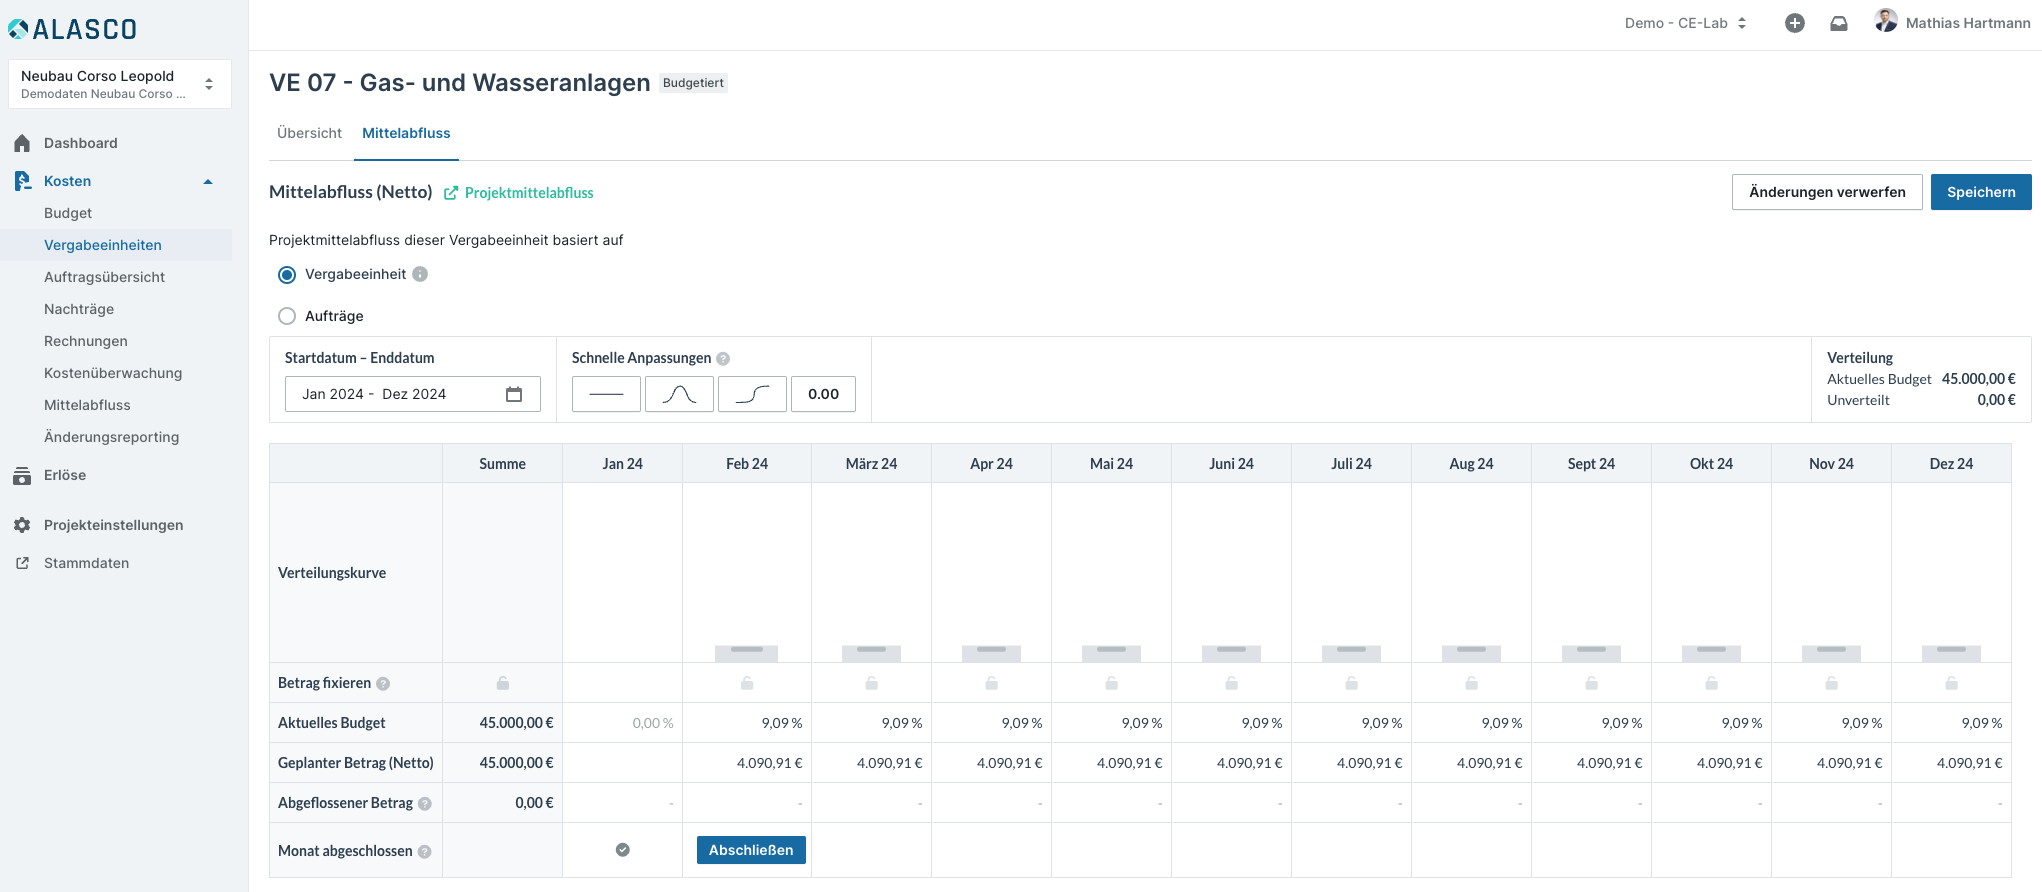Click the quick adjustment value field 0.00
This screenshot has width=2042, height=892.
point(824,394)
